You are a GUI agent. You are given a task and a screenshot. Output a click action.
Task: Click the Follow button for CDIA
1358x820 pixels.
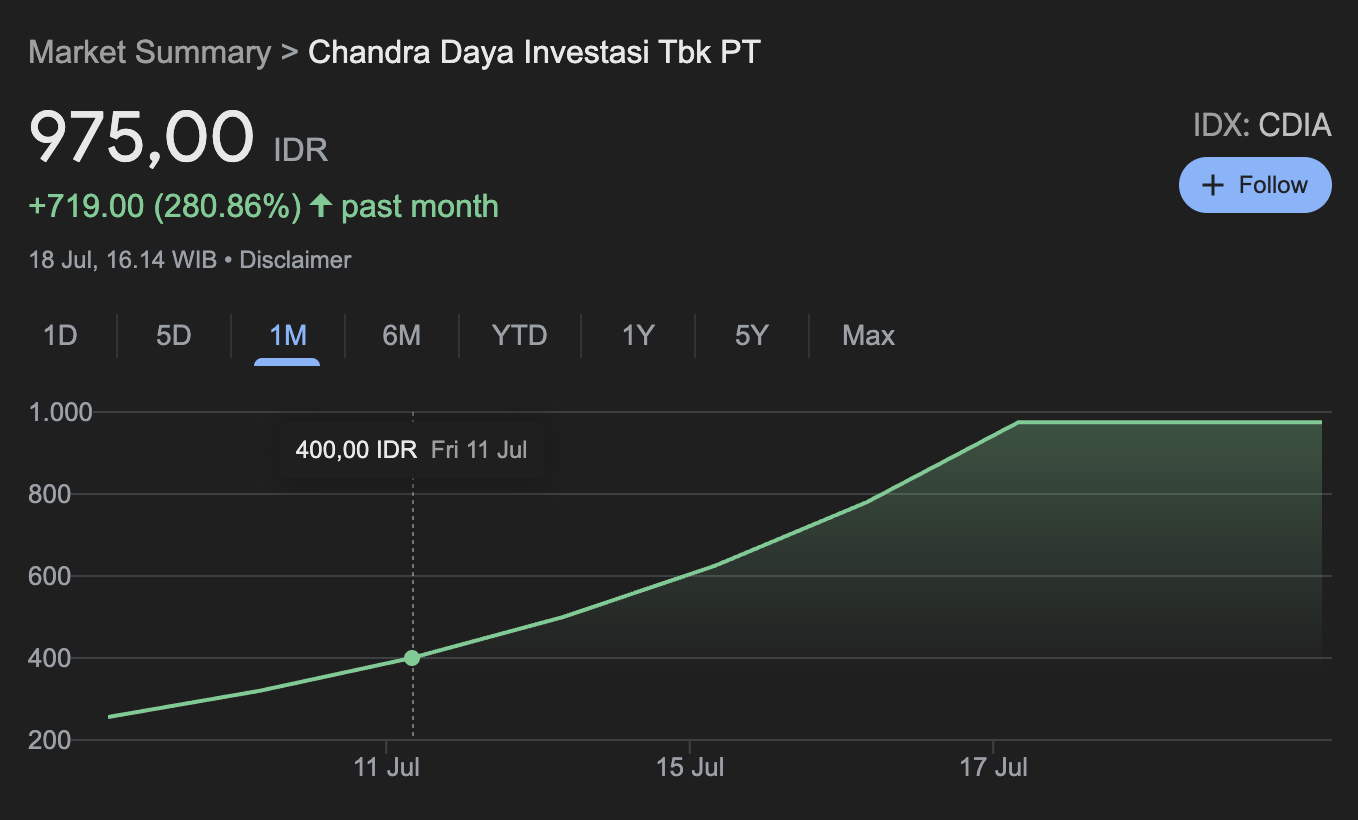tap(1255, 184)
